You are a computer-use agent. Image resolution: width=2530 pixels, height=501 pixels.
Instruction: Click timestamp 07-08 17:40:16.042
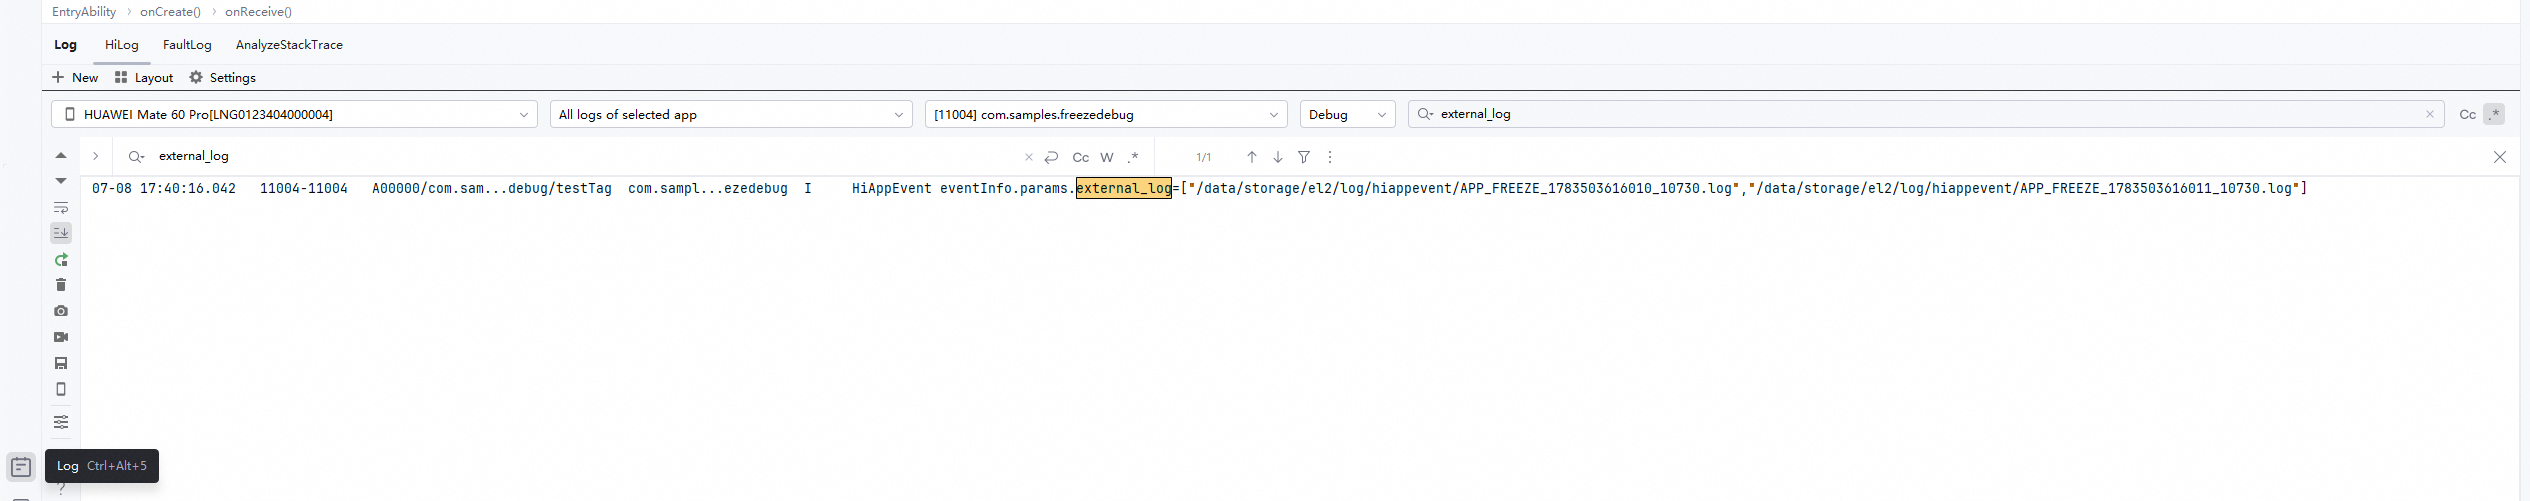(x=164, y=188)
